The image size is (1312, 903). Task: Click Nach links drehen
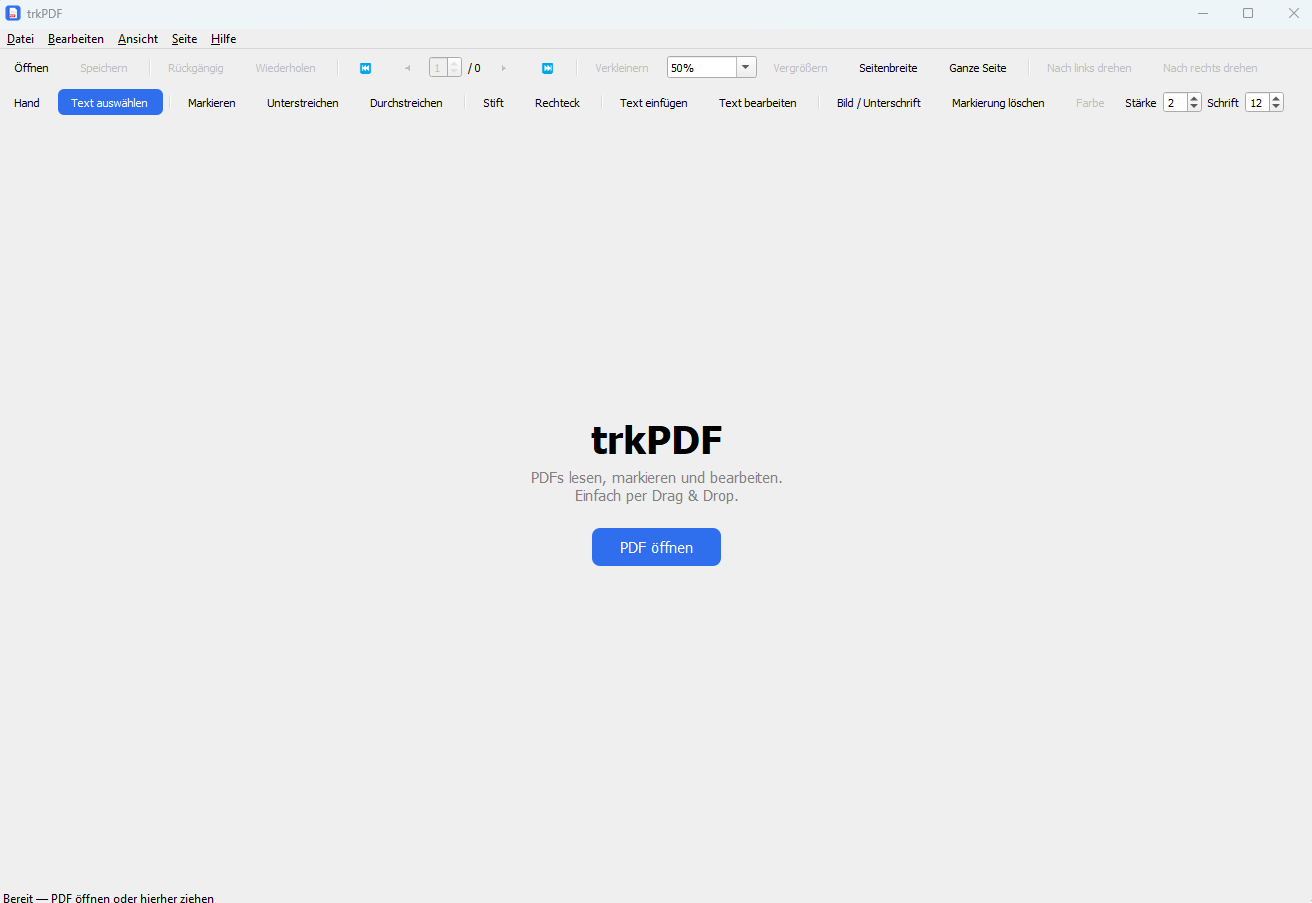point(1089,68)
